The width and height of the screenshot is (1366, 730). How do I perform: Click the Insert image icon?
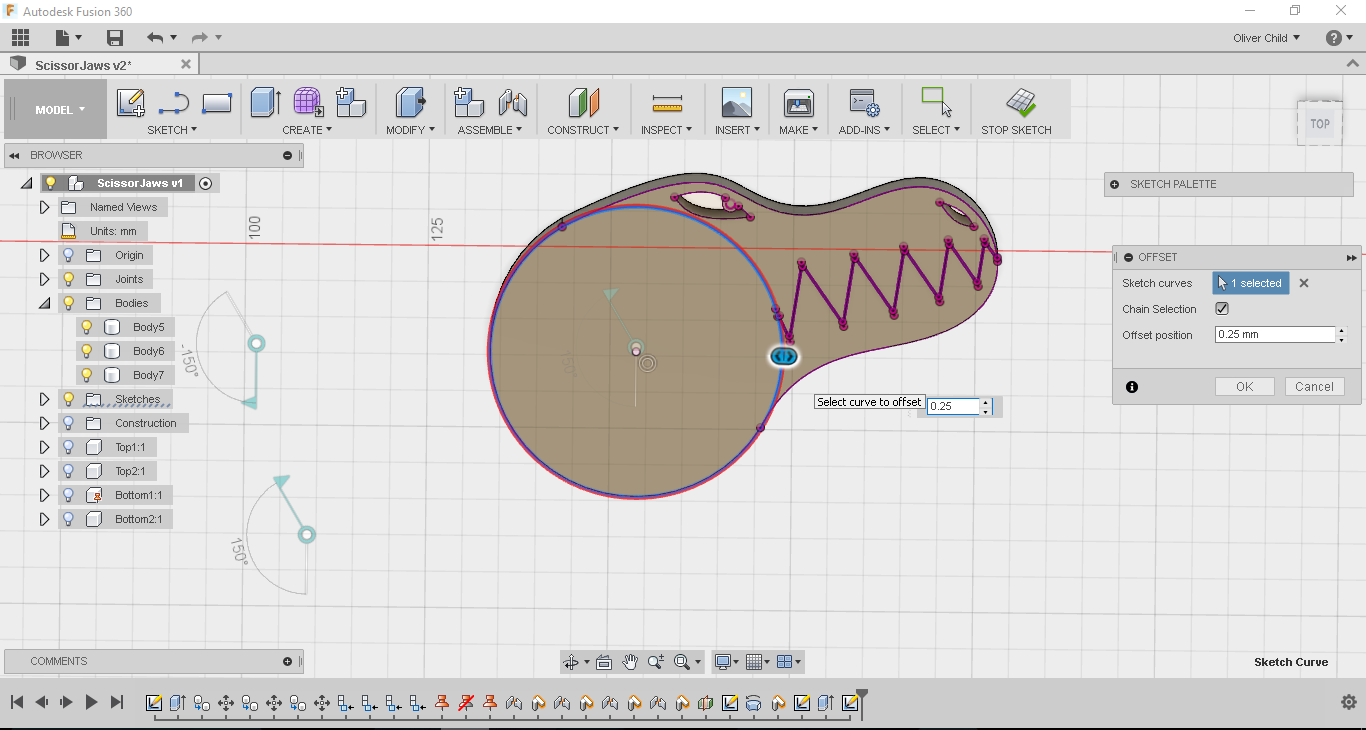point(736,102)
